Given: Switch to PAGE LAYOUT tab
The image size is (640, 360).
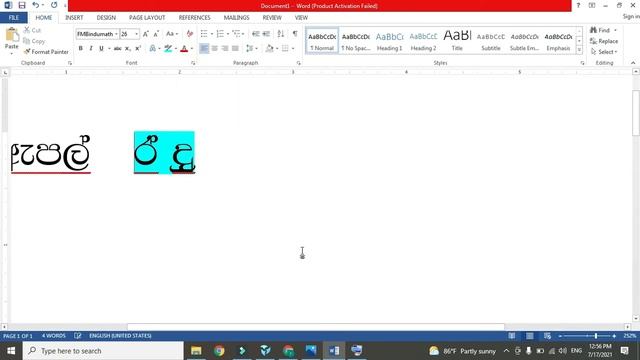Looking at the screenshot, I should coord(147,18).
